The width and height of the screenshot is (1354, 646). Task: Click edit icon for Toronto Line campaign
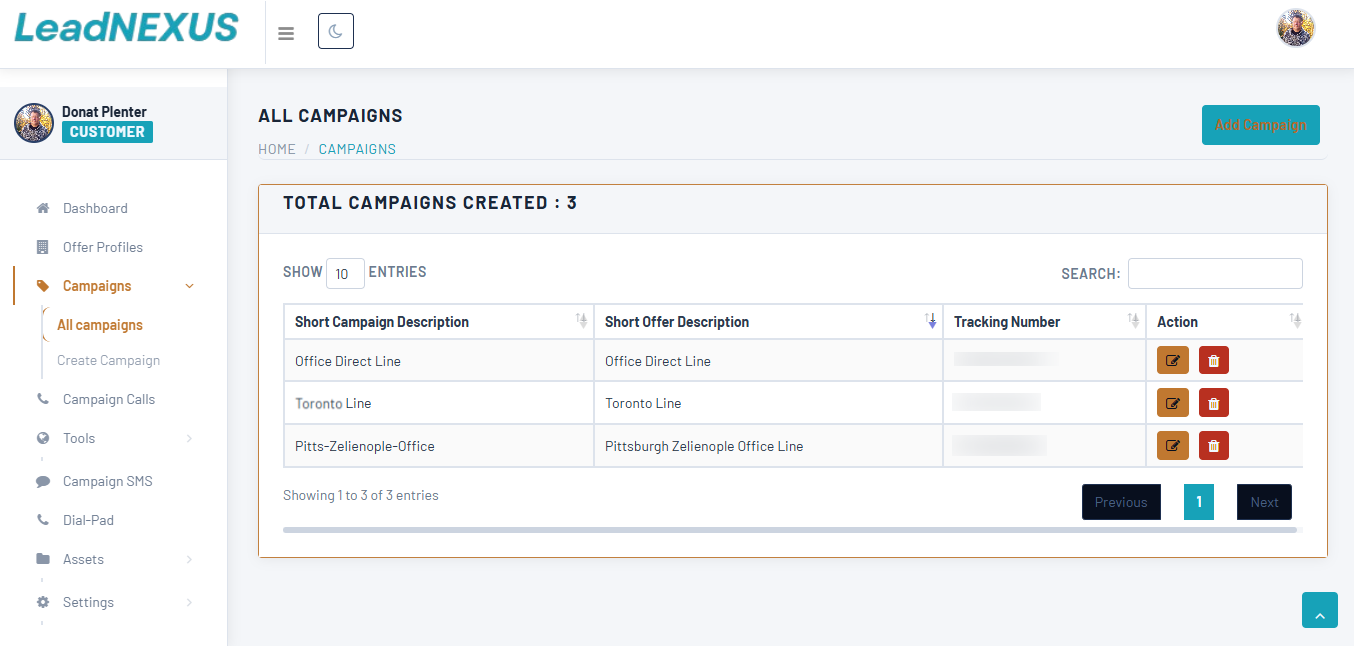click(1172, 403)
